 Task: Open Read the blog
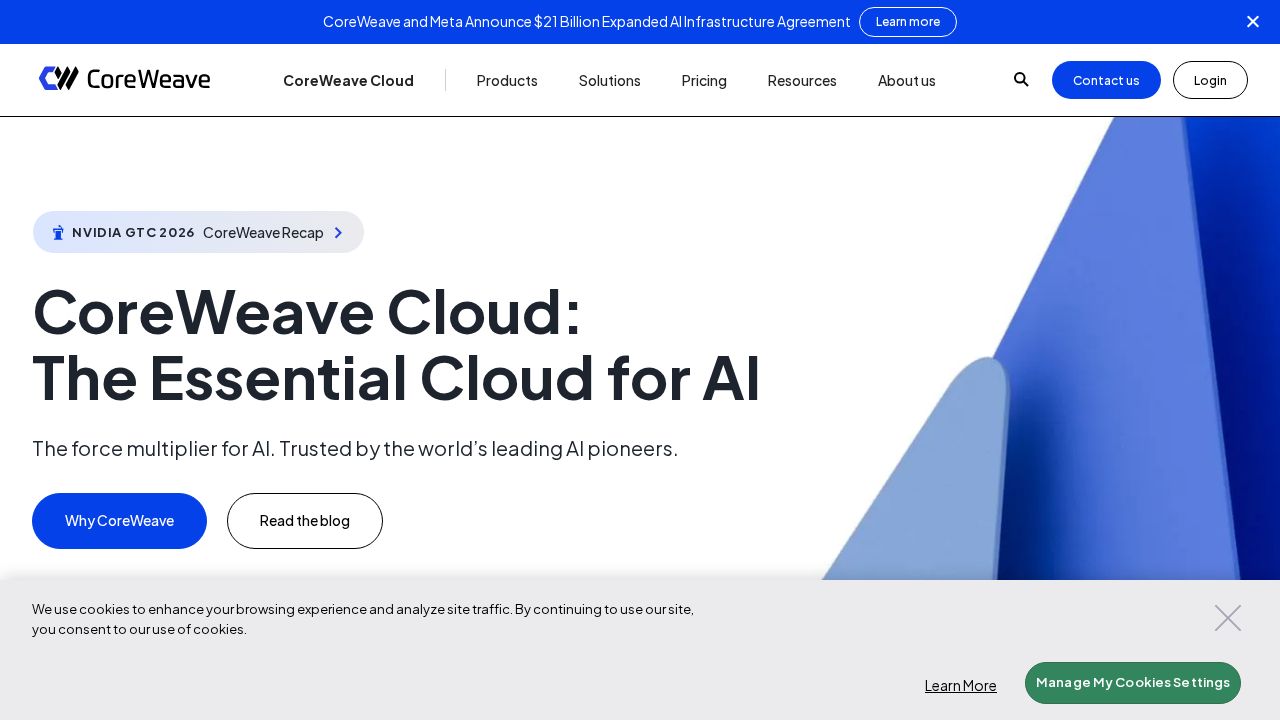[x=305, y=521]
